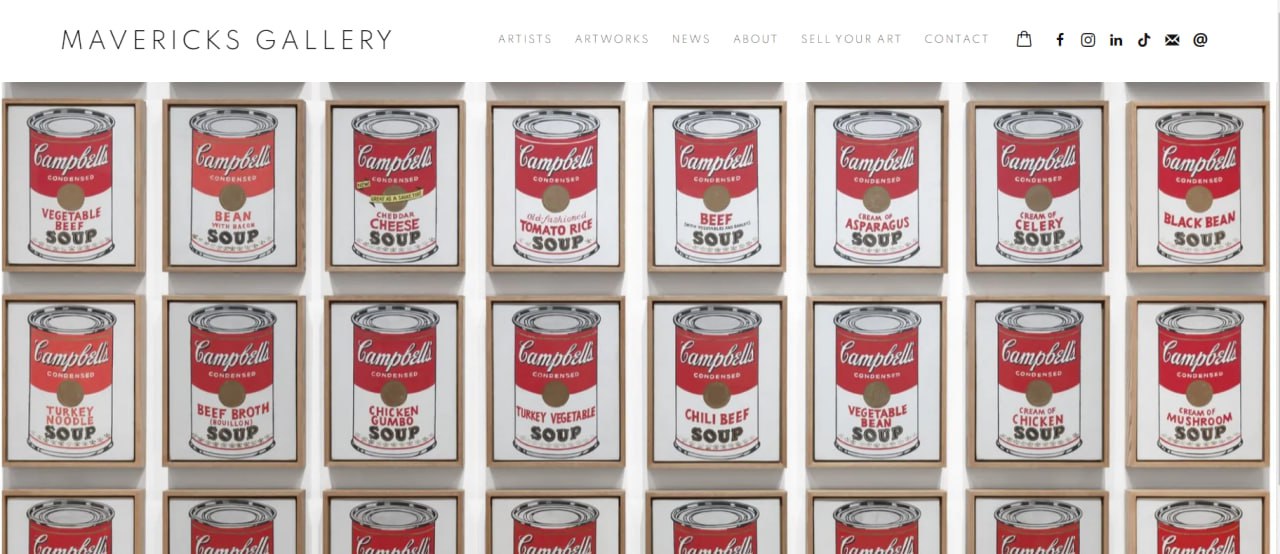The height and width of the screenshot is (554, 1280).
Task: Select the Chili Beef soup can painting
Action: 717,381
